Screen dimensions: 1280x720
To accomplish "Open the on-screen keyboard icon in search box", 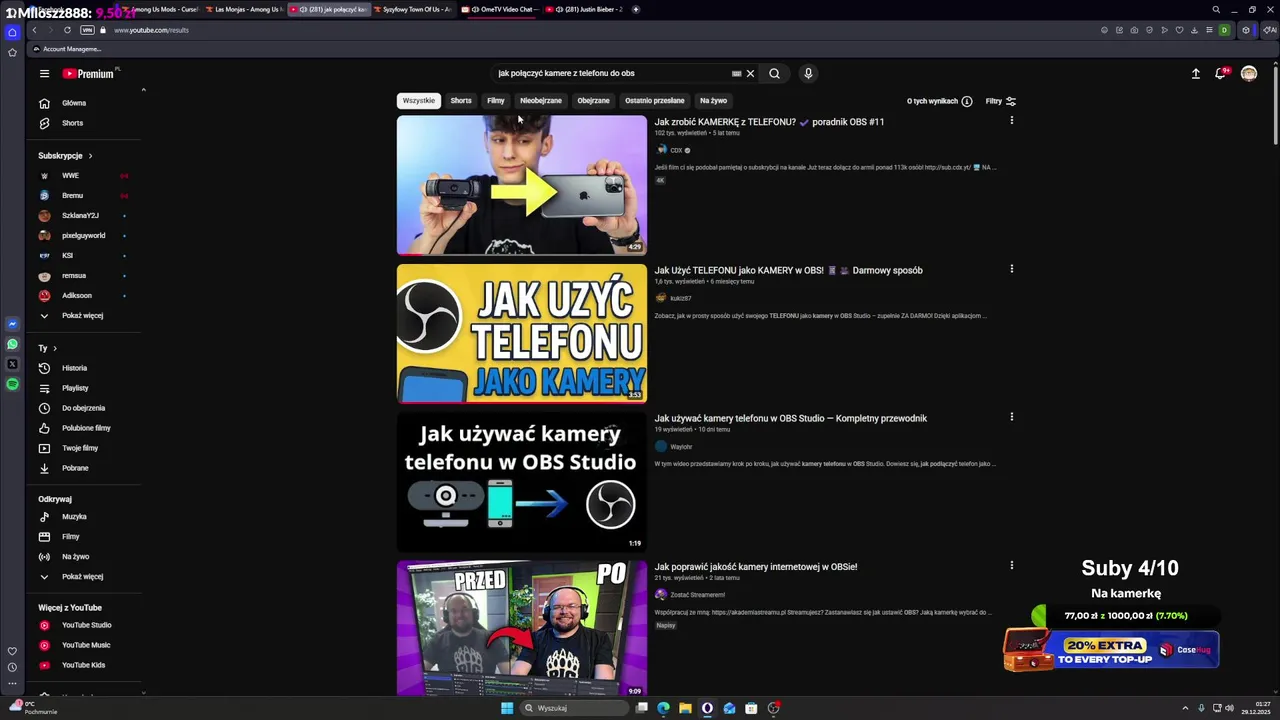I will (x=737, y=73).
